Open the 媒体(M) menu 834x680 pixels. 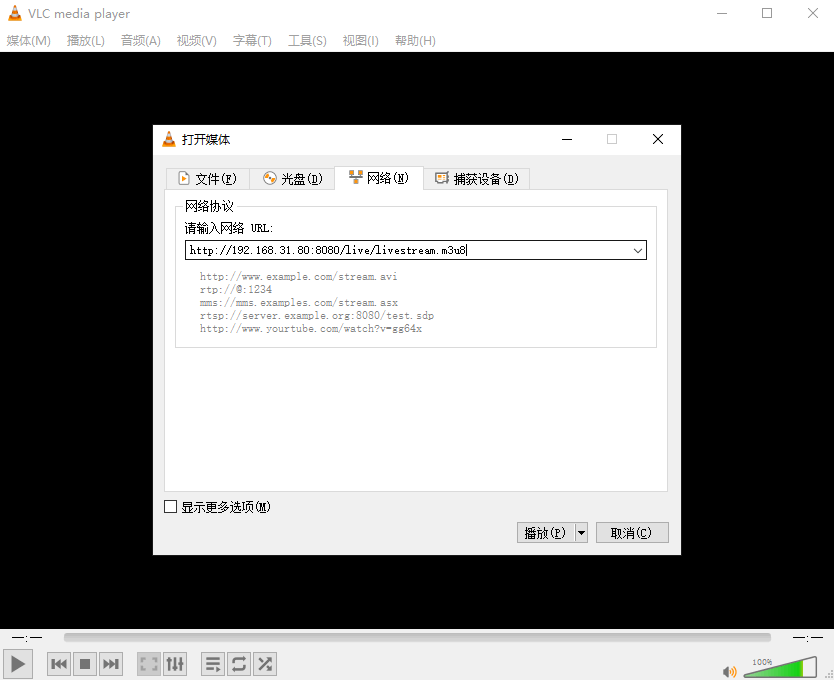point(29,40)
